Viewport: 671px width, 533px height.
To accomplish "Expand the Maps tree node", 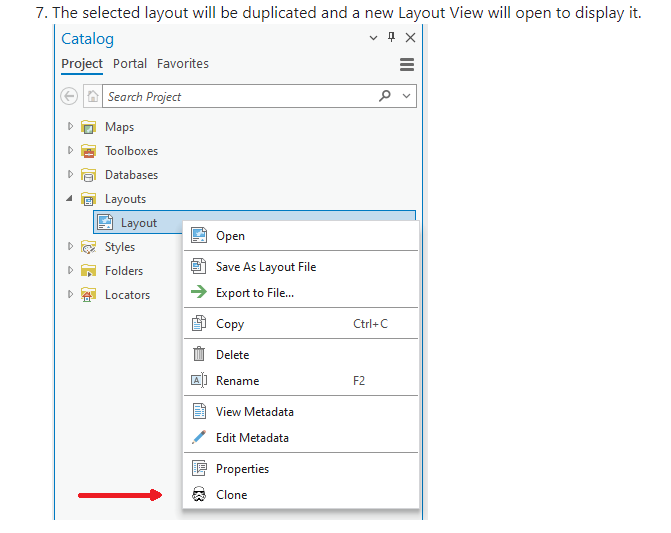I will click(70, 127).
